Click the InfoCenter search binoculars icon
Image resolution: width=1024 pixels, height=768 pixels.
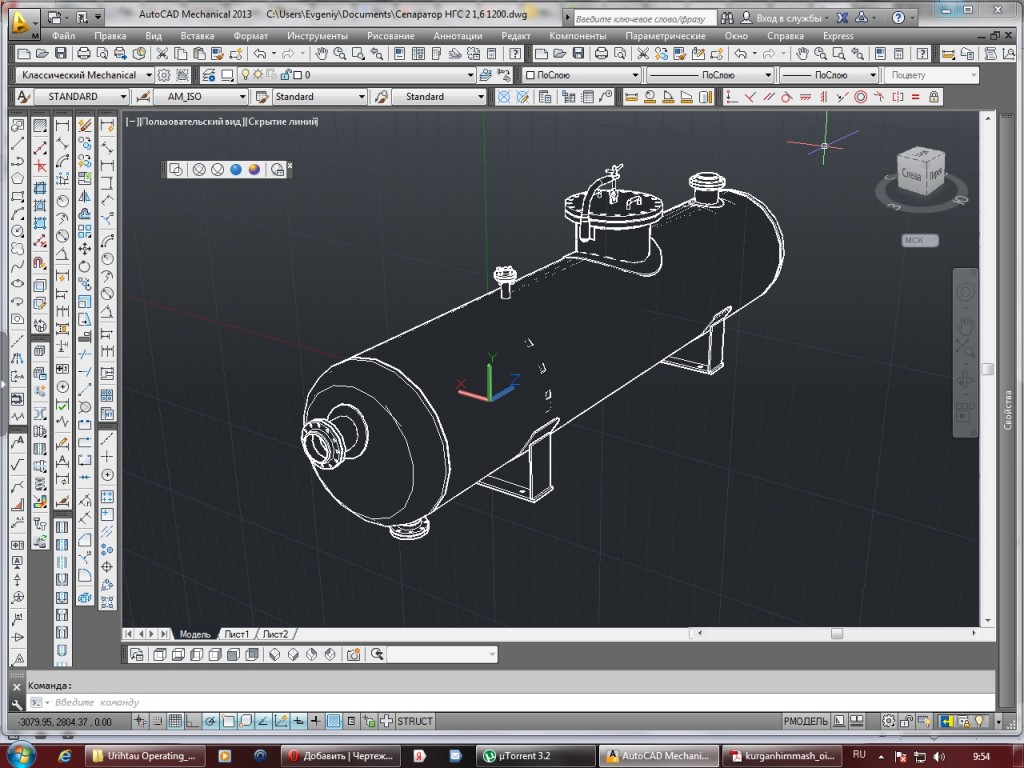tap(727, 18)
